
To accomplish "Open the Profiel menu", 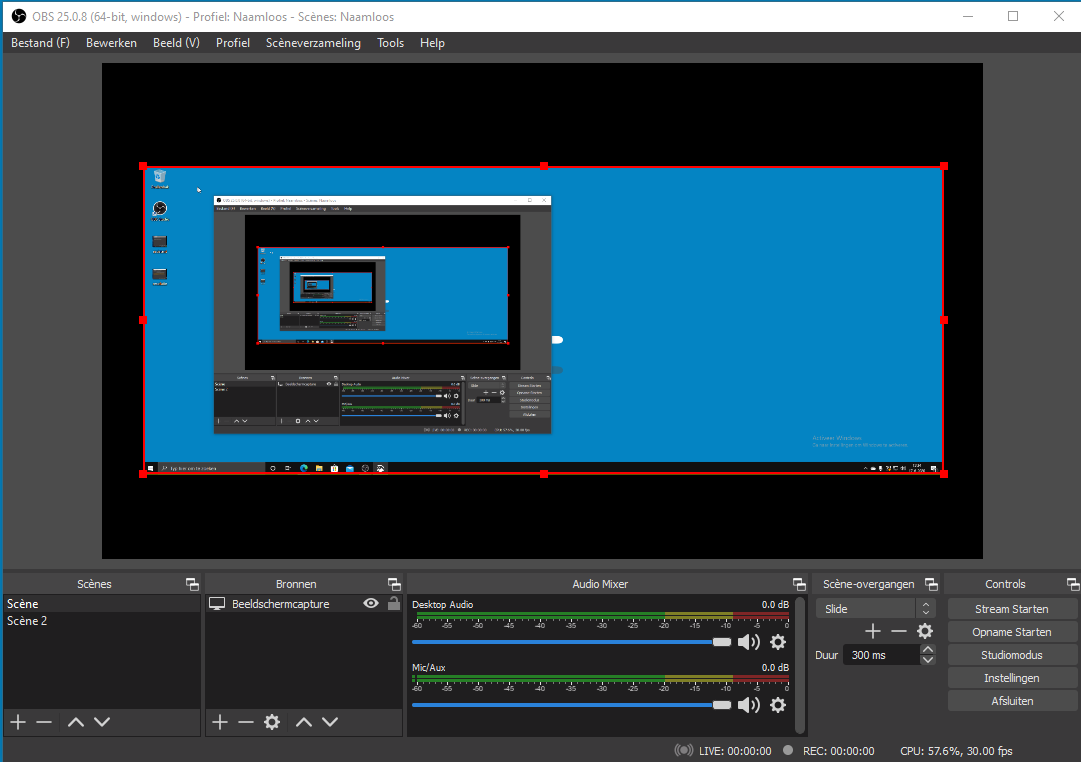I will [232, 43].
